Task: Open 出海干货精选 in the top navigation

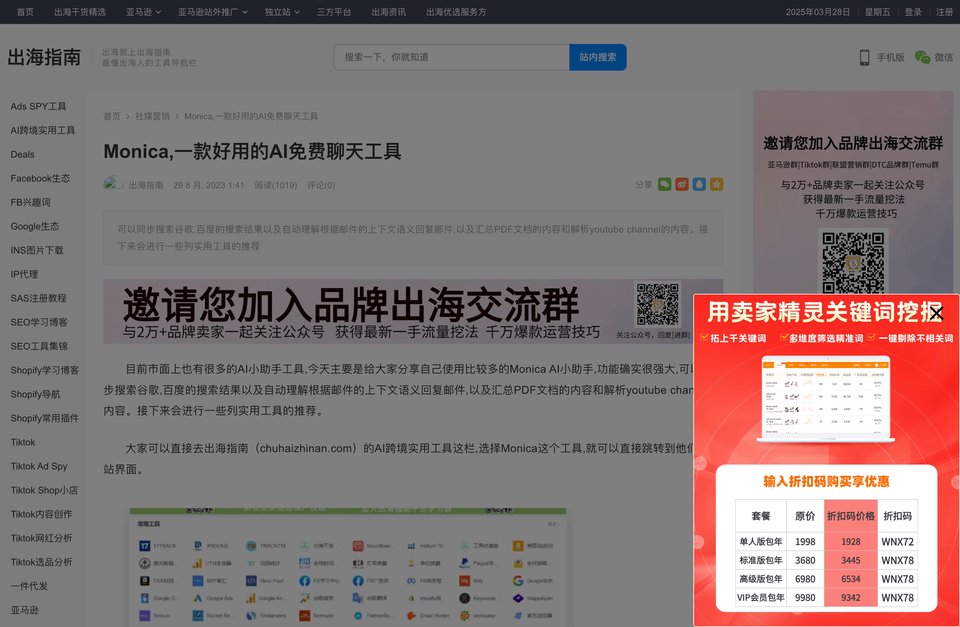Action: point(80,12)
